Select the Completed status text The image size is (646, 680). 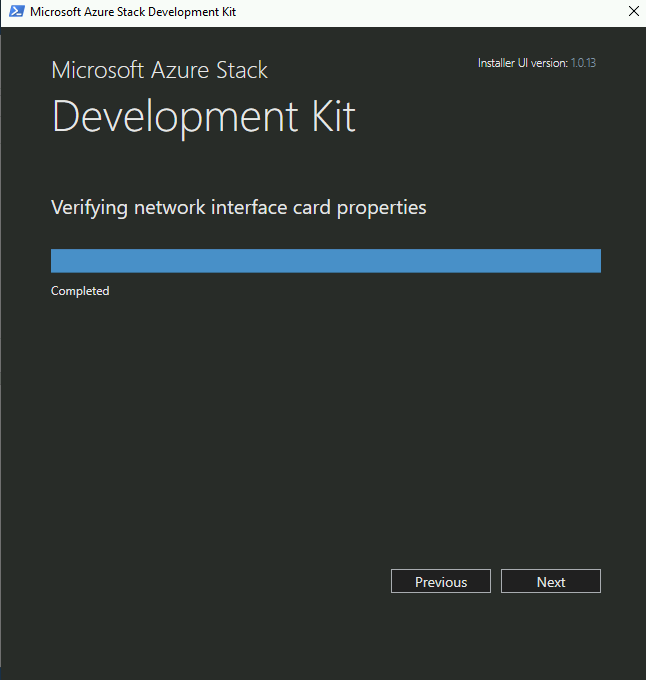point(80,291)
